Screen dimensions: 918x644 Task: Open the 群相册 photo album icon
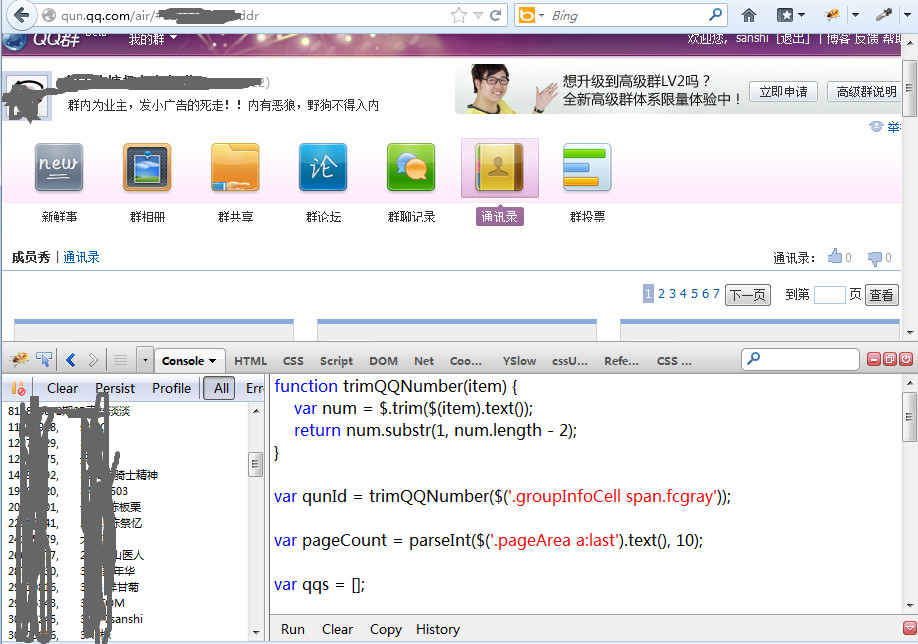click(x=147, y=168)
